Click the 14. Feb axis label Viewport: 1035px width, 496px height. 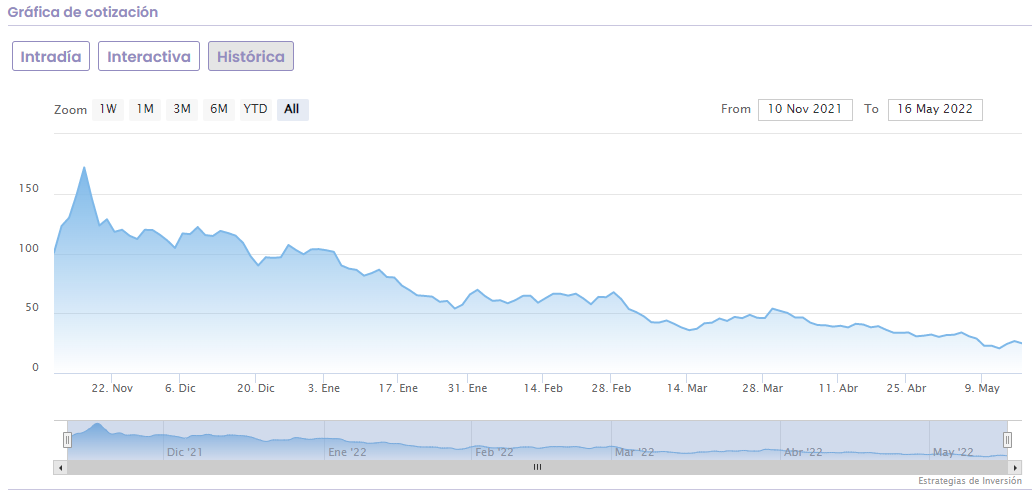click(x=543, y=389)
